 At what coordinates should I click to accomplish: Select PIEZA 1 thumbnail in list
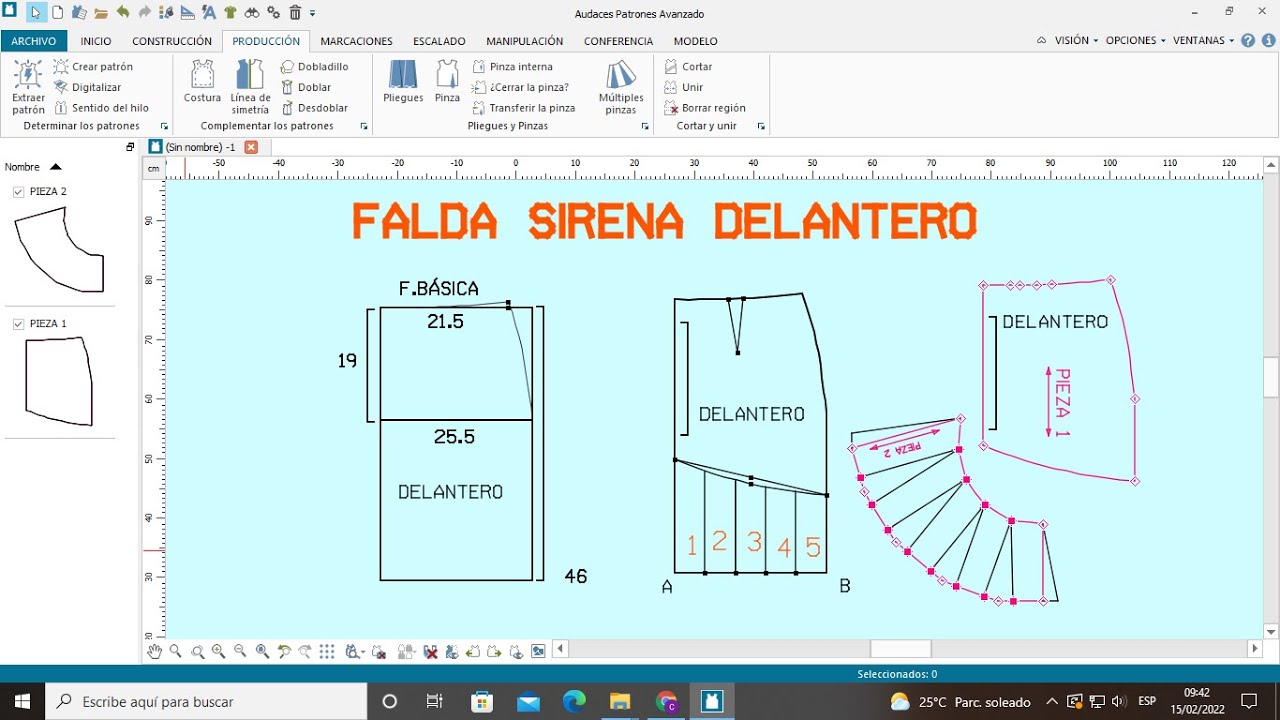(x=58, y=381)
